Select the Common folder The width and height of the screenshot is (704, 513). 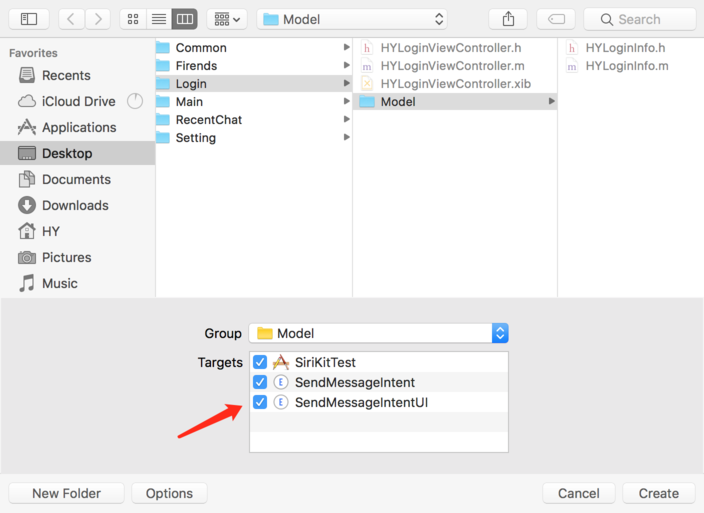click(254, 48)
